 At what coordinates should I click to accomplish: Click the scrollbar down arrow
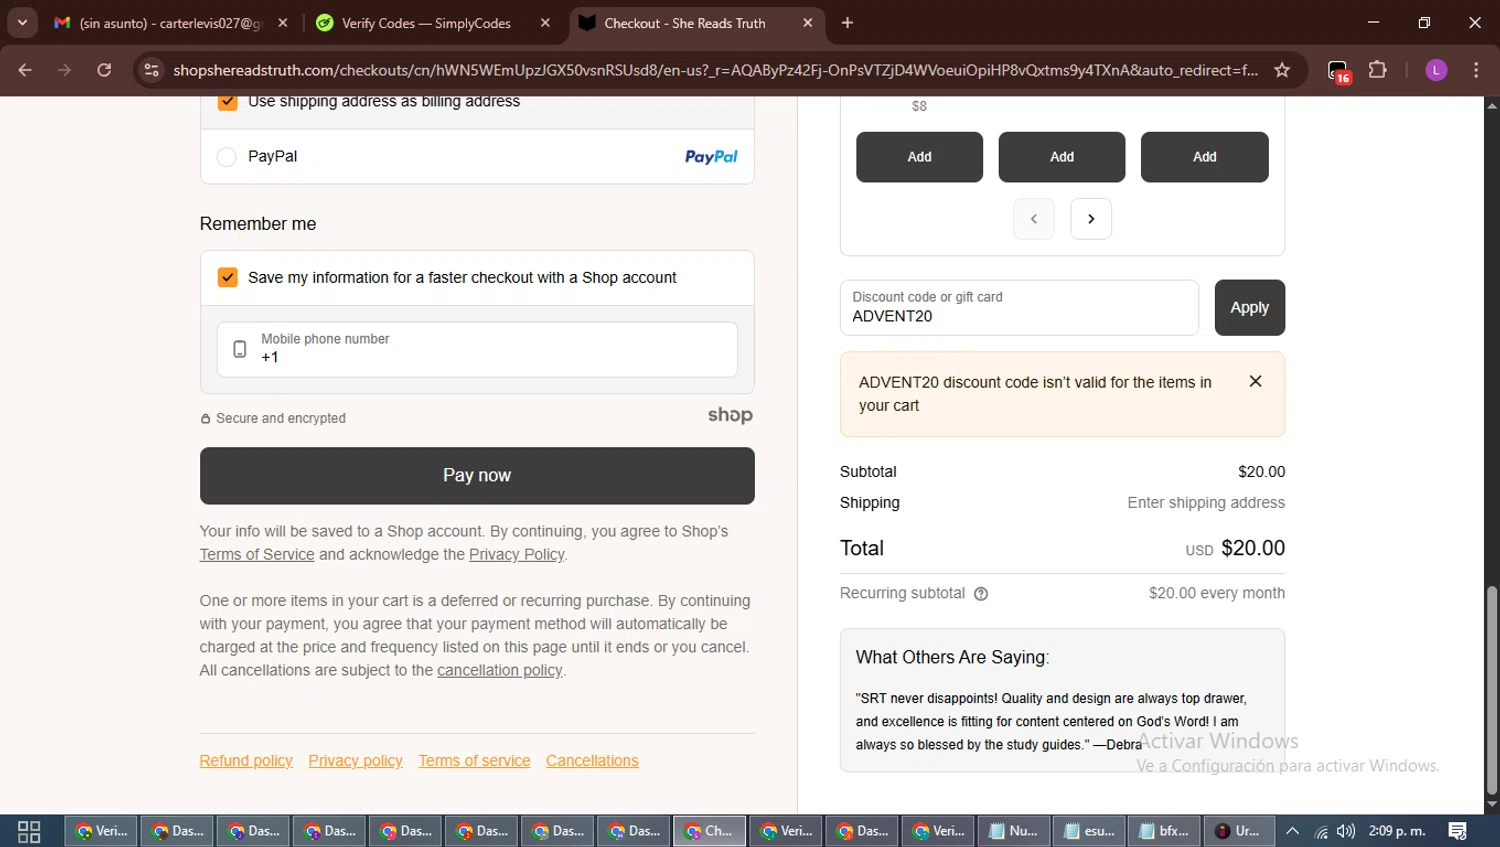tap(1492, 804)
